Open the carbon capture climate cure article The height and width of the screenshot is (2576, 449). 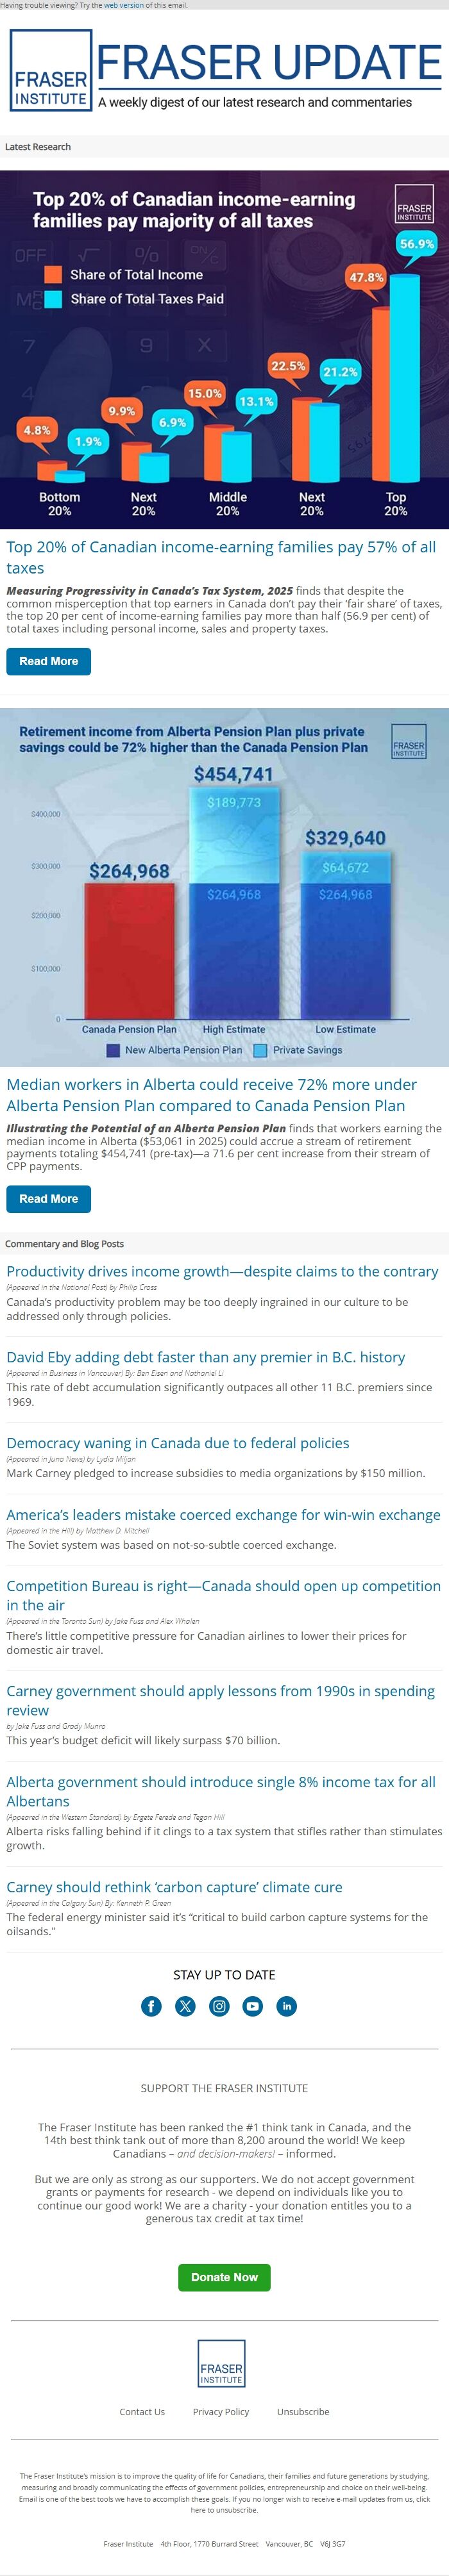coord(174,1887)
